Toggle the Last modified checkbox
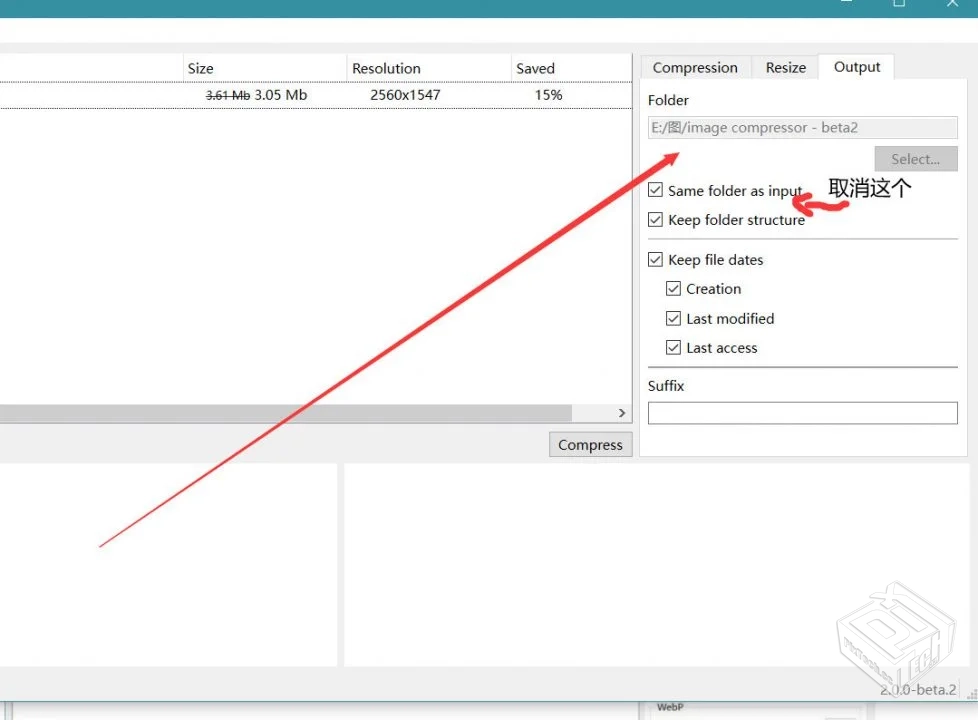The image size is (978, 720). tap(674, 319)
